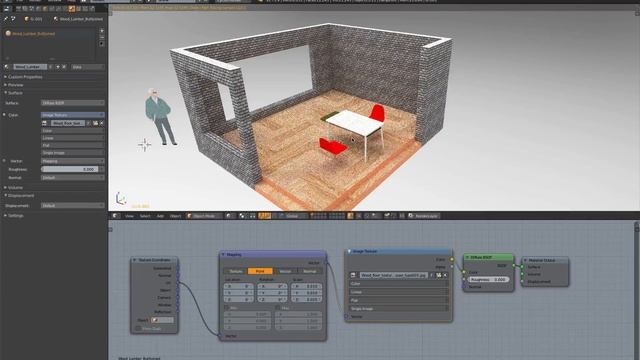Viewport: 640px width, 360px height.
Task: Open the Properties editor type icon
Action: 7,9
